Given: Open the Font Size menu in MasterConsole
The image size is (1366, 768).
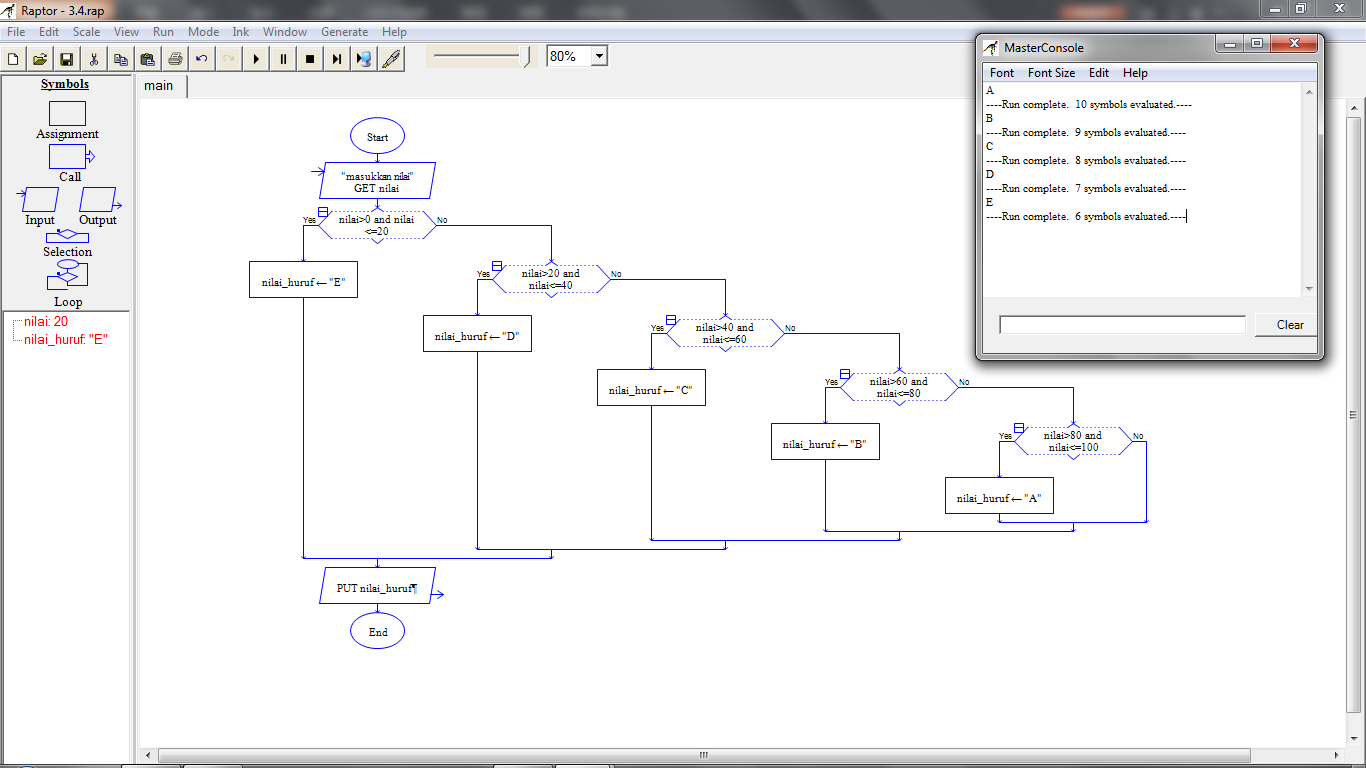Looking at the screenshot, I should (1051, 72).
